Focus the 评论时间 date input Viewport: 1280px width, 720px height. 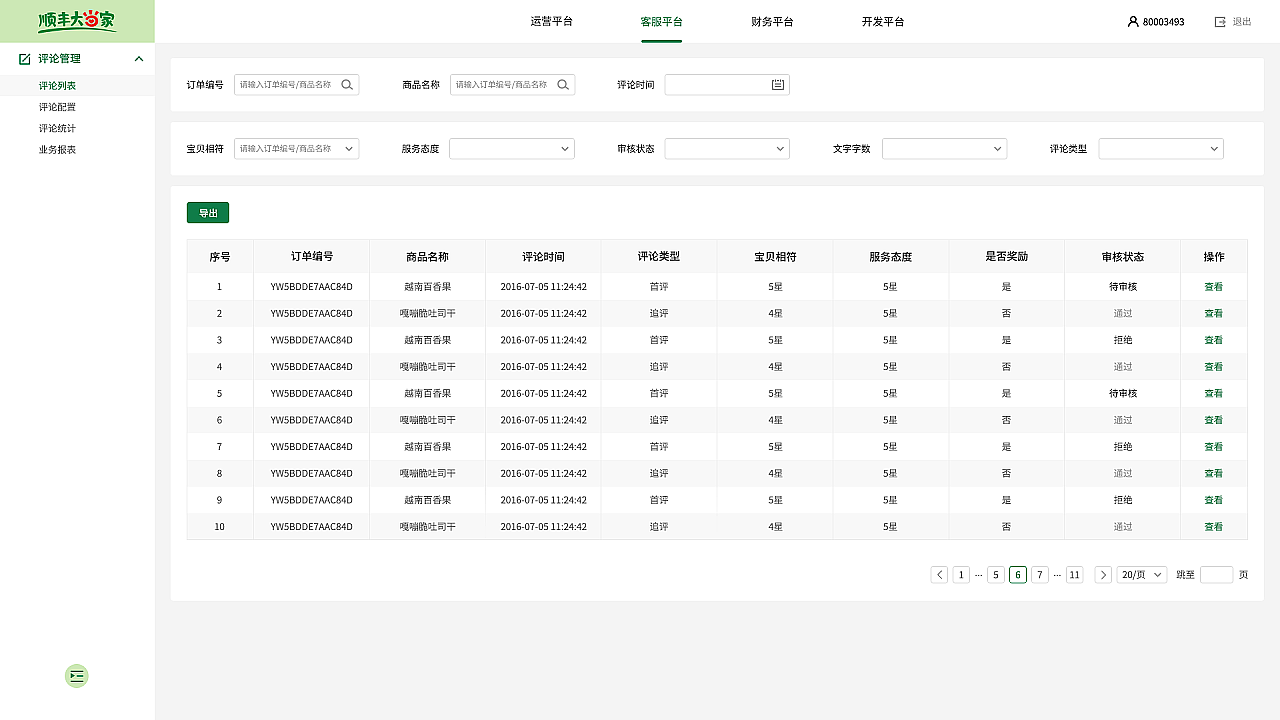tap(727, 85)
